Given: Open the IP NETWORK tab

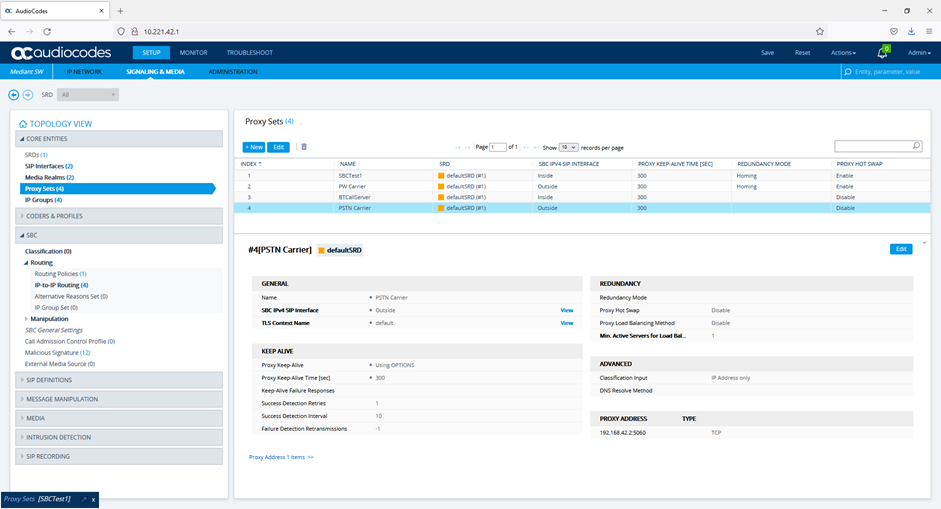Looking at the screenshot, I should click(x=84, y=71).
